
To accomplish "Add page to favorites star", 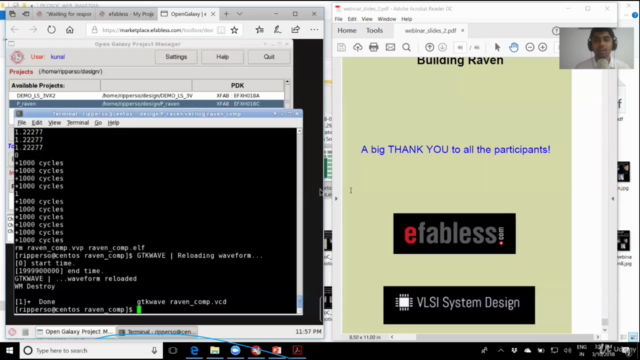I will (x=234, y=30).
